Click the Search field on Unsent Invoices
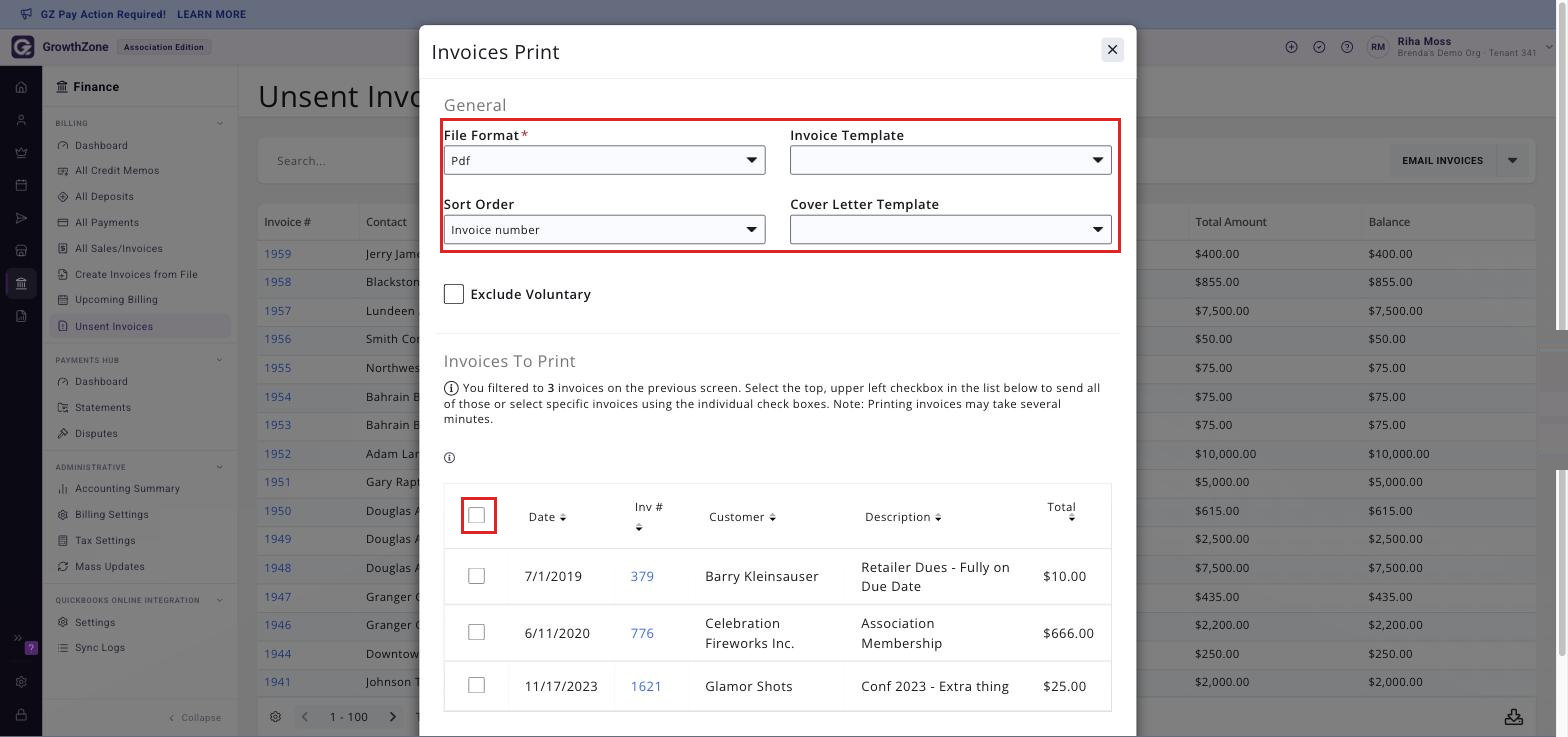The height and width of the screenshot is (737, 1568). pyautogui.click(x=340, y=161)
